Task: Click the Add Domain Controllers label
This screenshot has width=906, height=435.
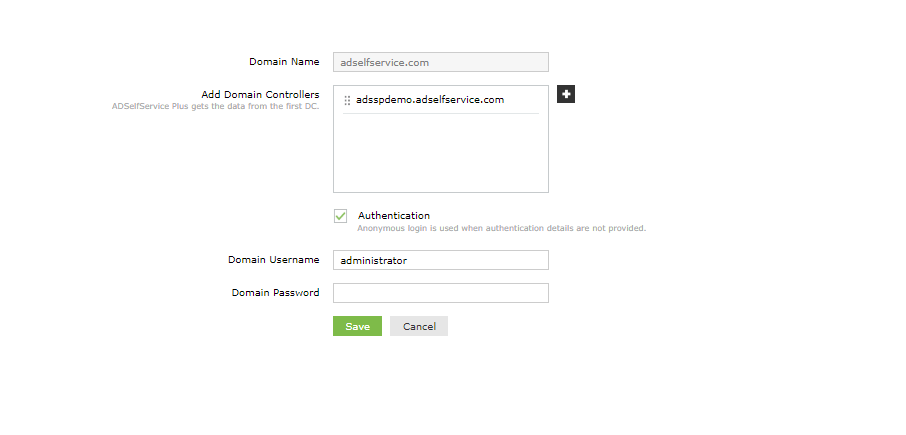Action: pos(260,94)
